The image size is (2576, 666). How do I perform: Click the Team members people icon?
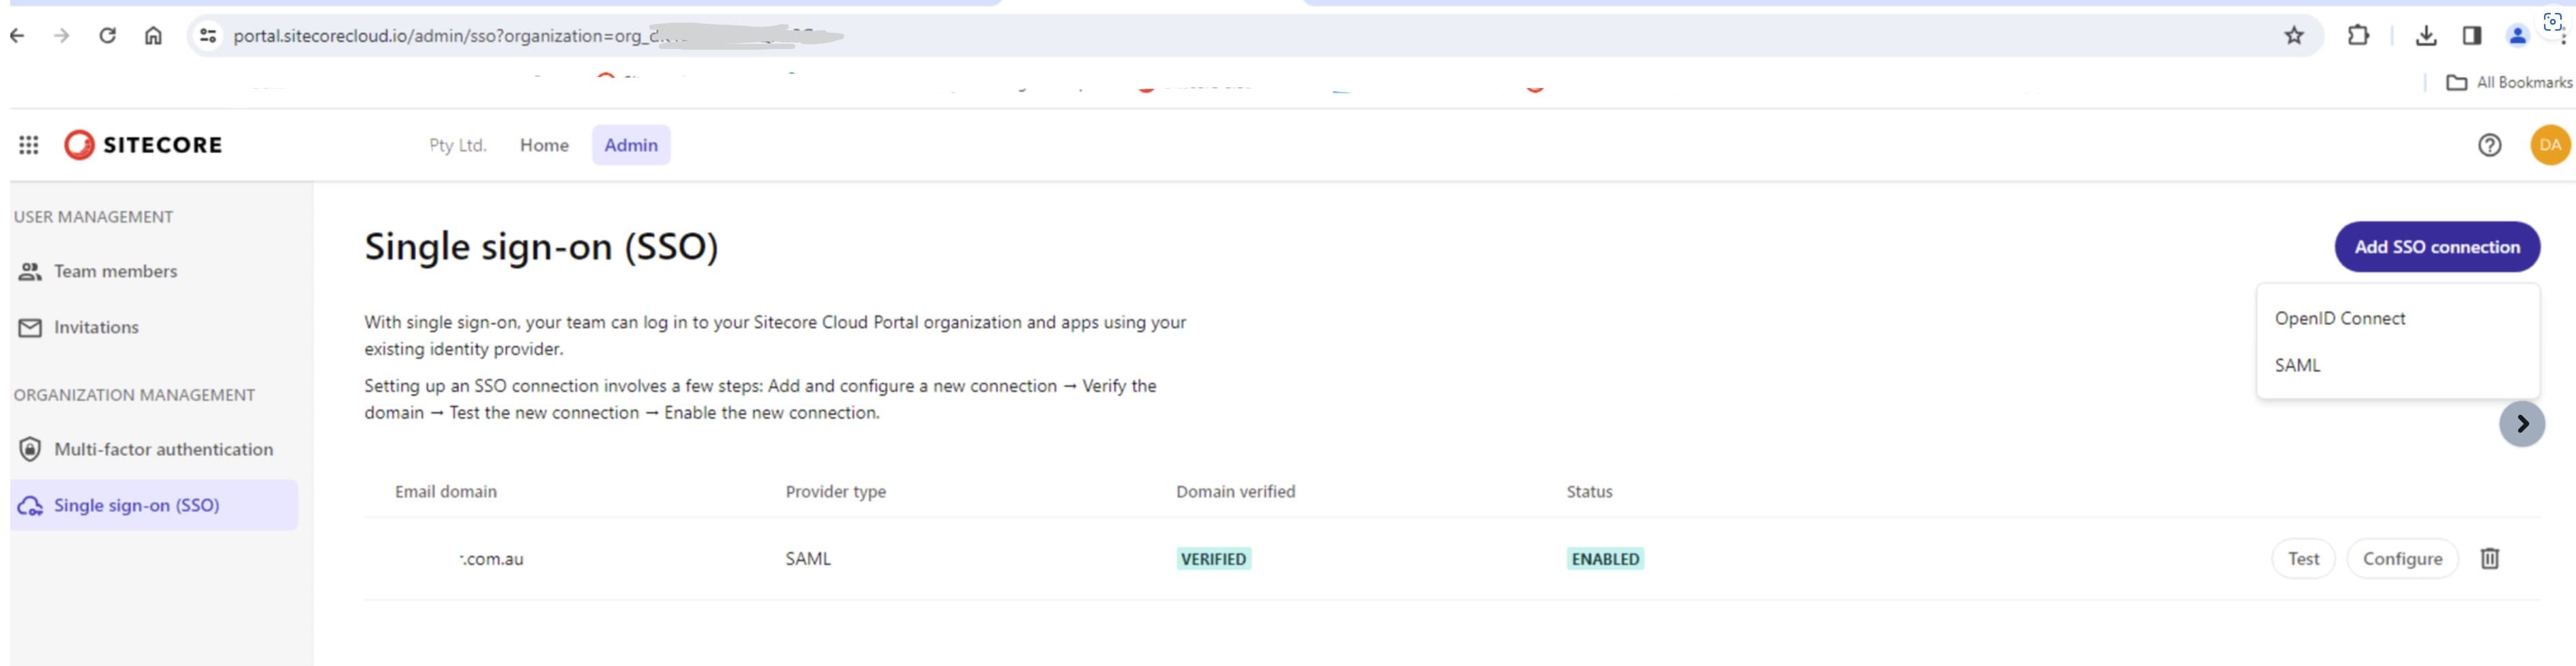pyautogui.click(x=30, y=272)
